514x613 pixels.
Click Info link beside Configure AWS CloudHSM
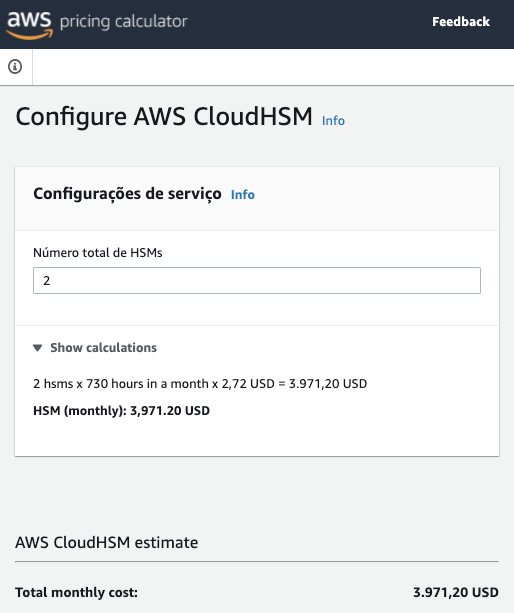click(333, 121)
